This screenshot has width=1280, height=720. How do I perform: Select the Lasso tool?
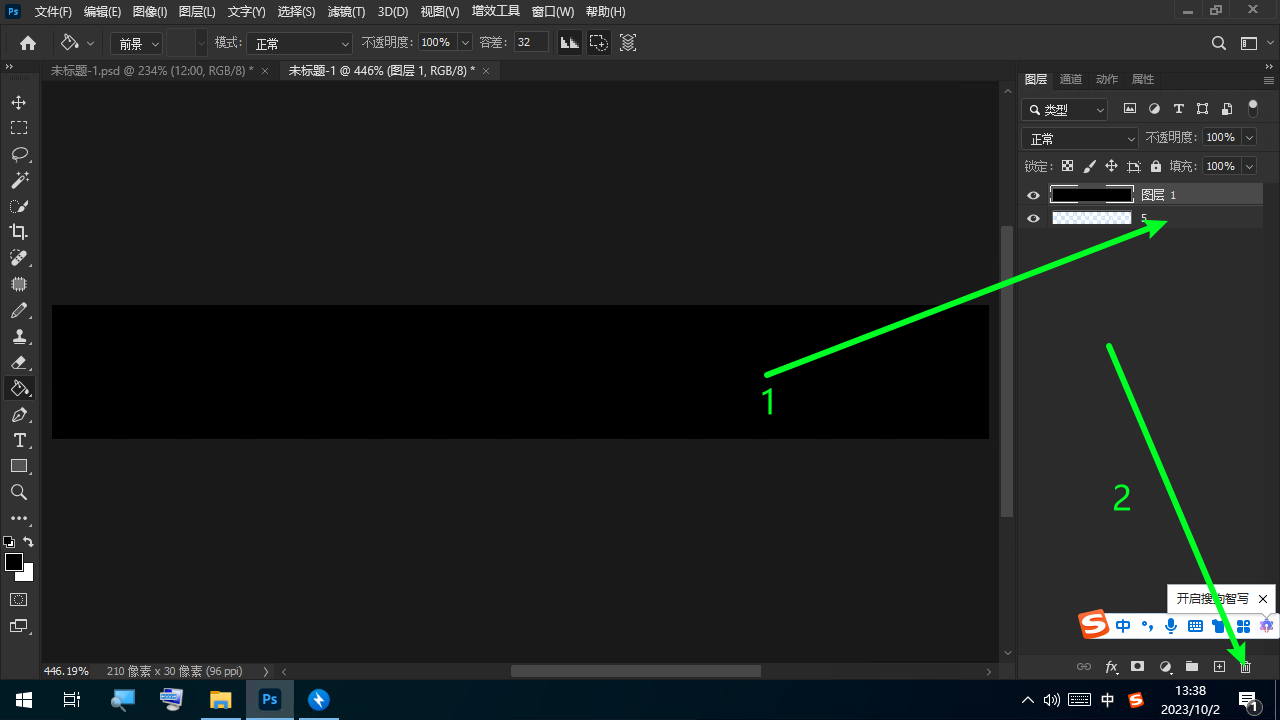click(19, 154)
